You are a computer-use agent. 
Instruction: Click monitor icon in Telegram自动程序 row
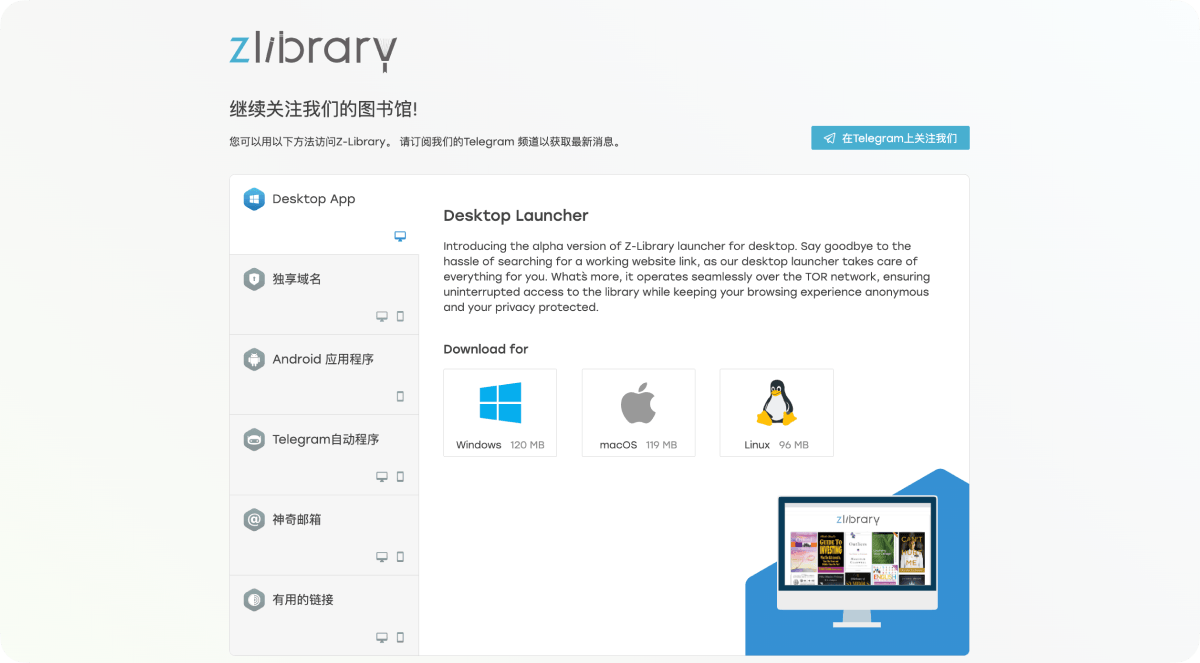pos(382,477)
